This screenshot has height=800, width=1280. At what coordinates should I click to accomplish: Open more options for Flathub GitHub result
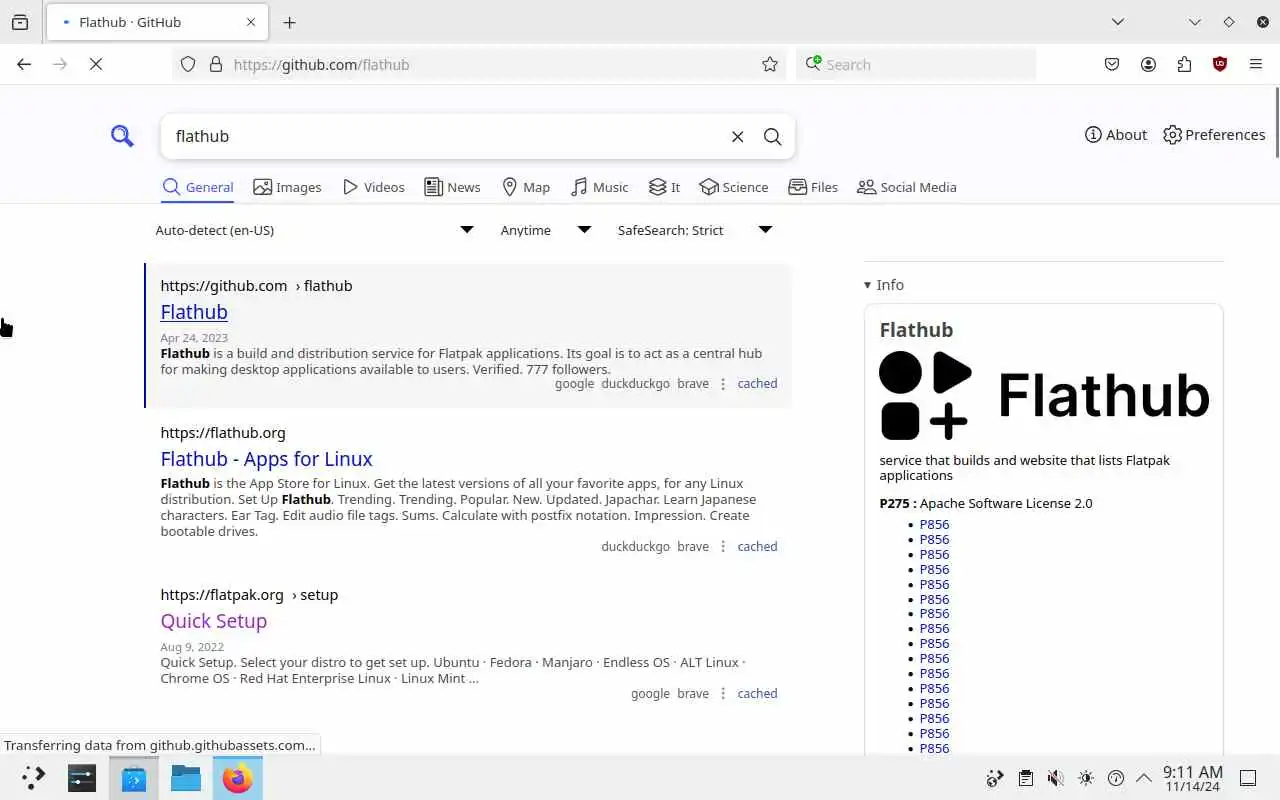(x=723, y=383)
